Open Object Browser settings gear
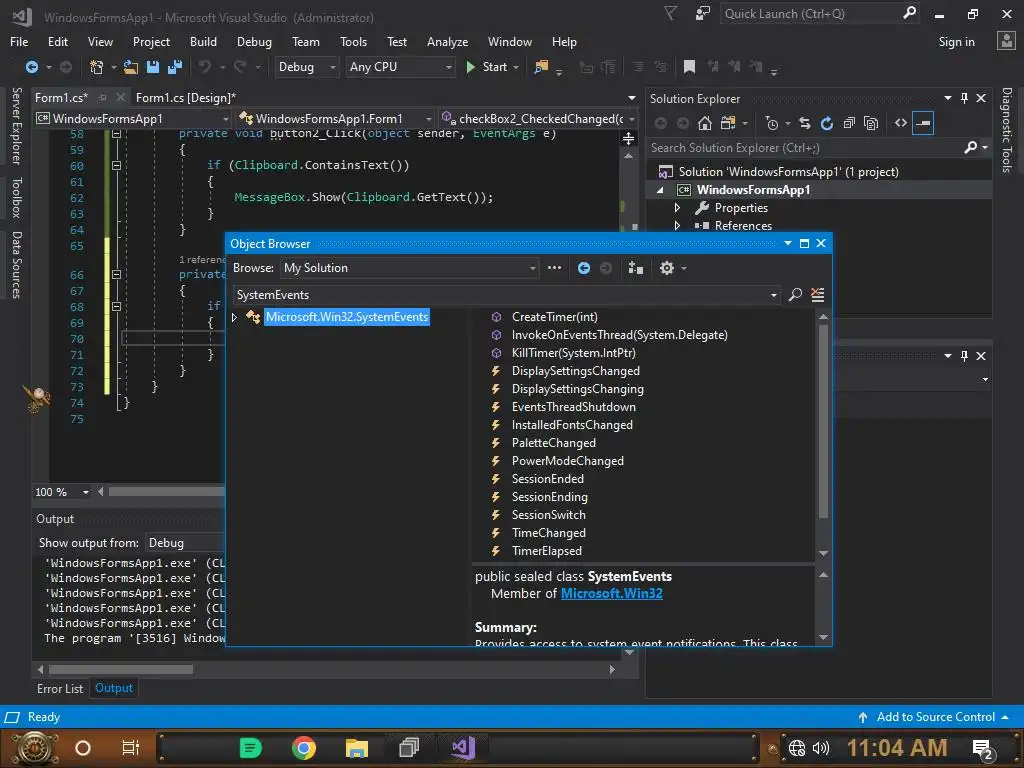The width and height of the screenshot is (1024, 768). (666, 268)
